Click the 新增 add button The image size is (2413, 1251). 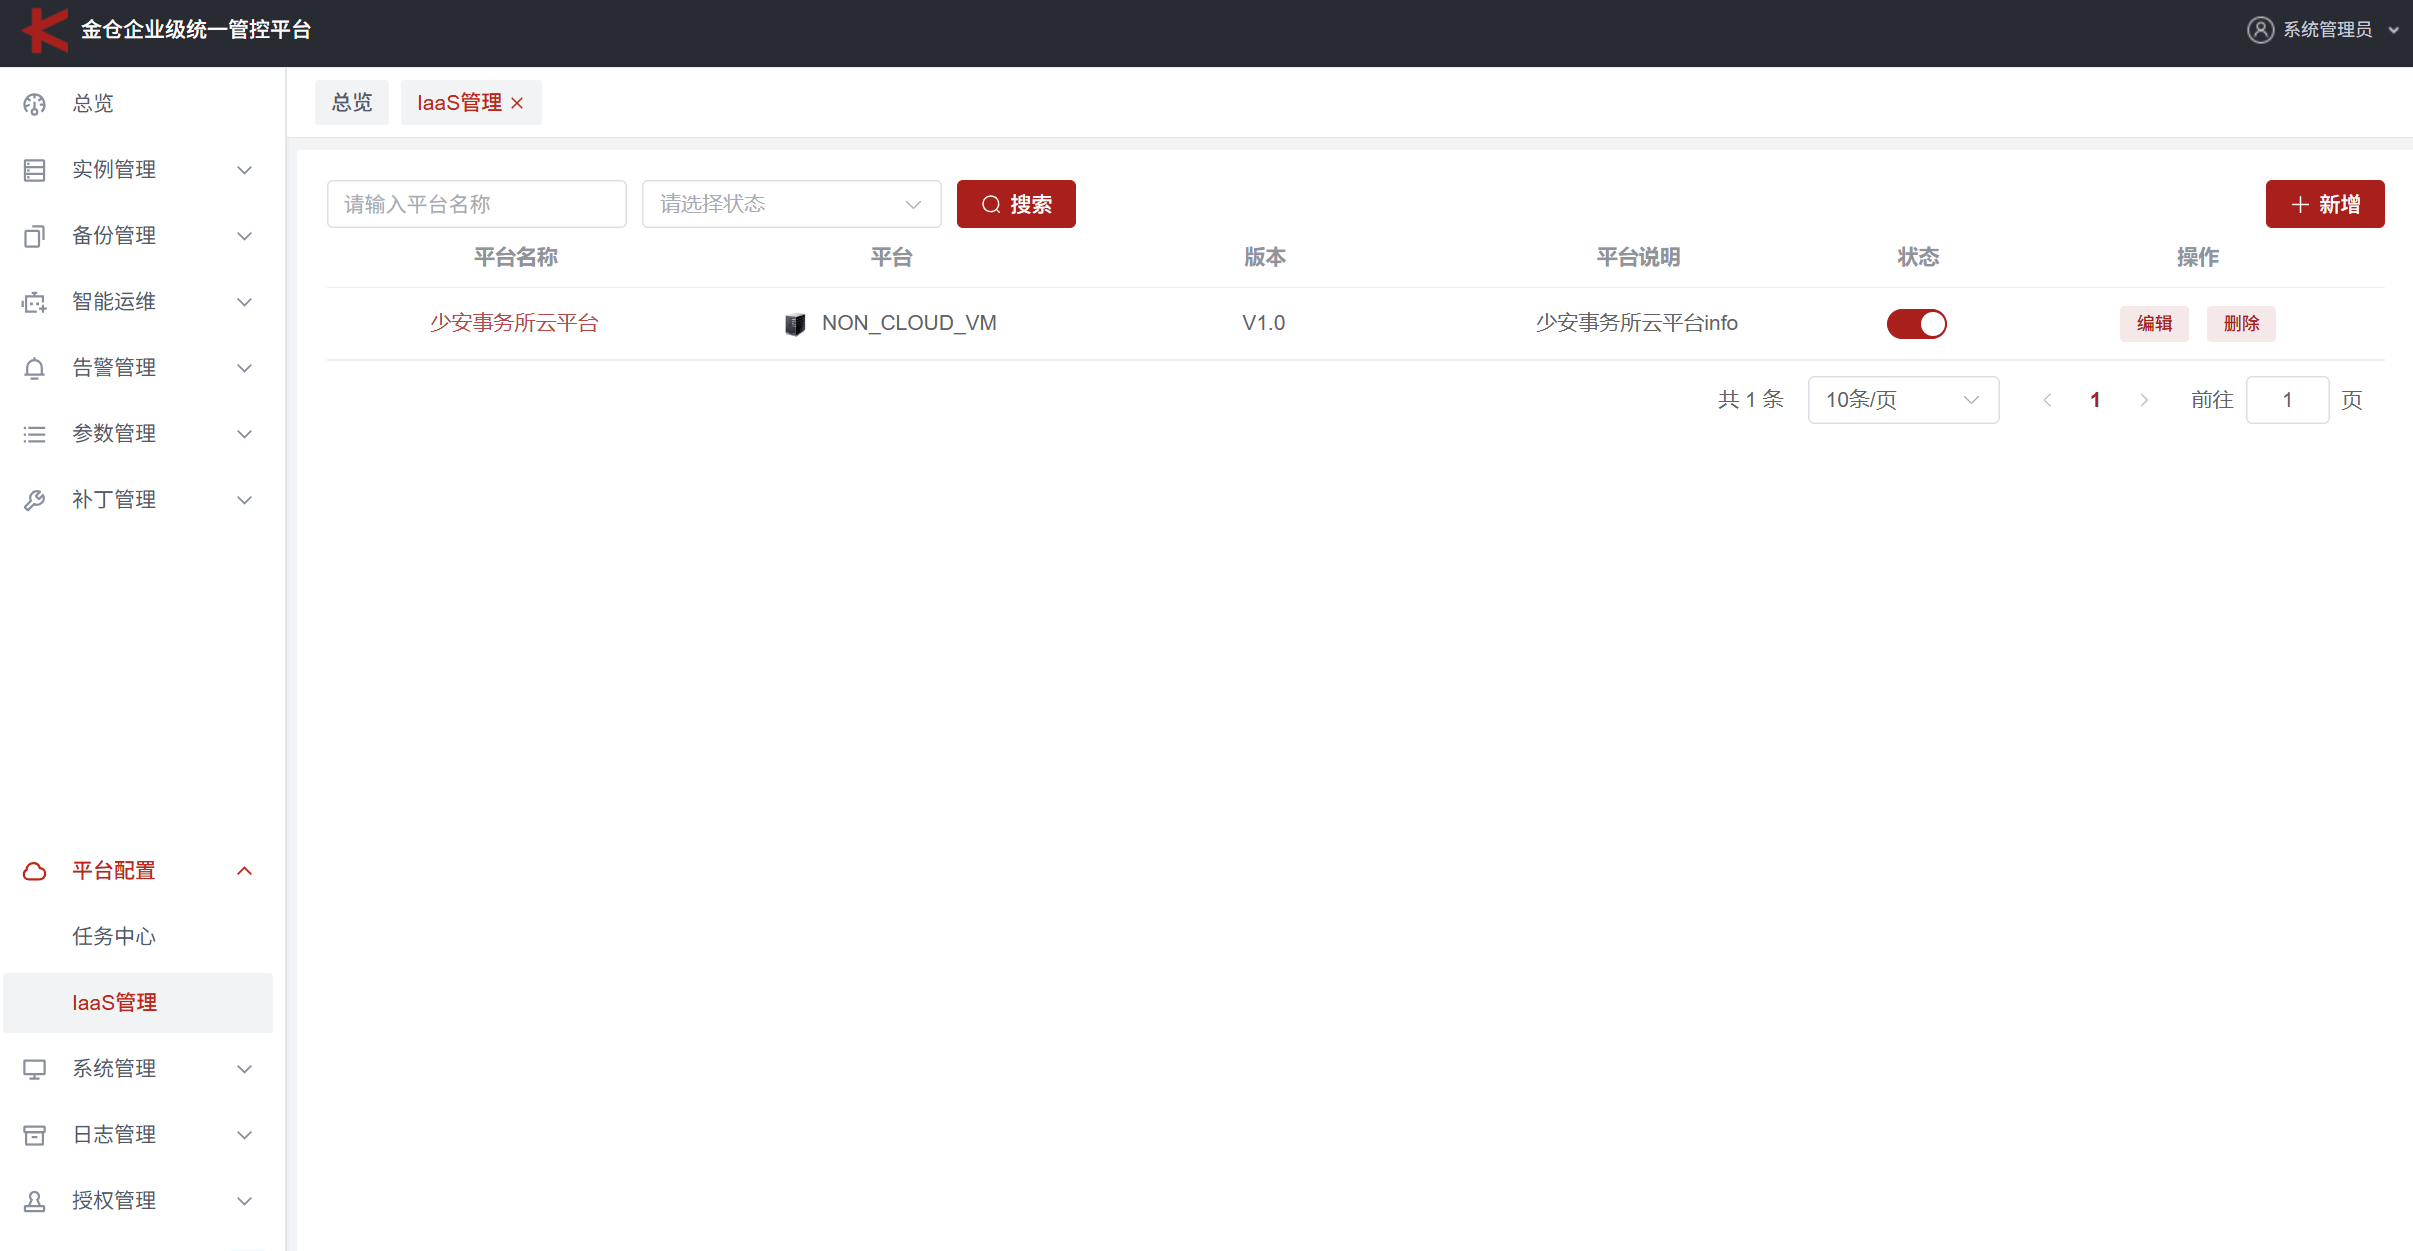(x=2324, y=204)
